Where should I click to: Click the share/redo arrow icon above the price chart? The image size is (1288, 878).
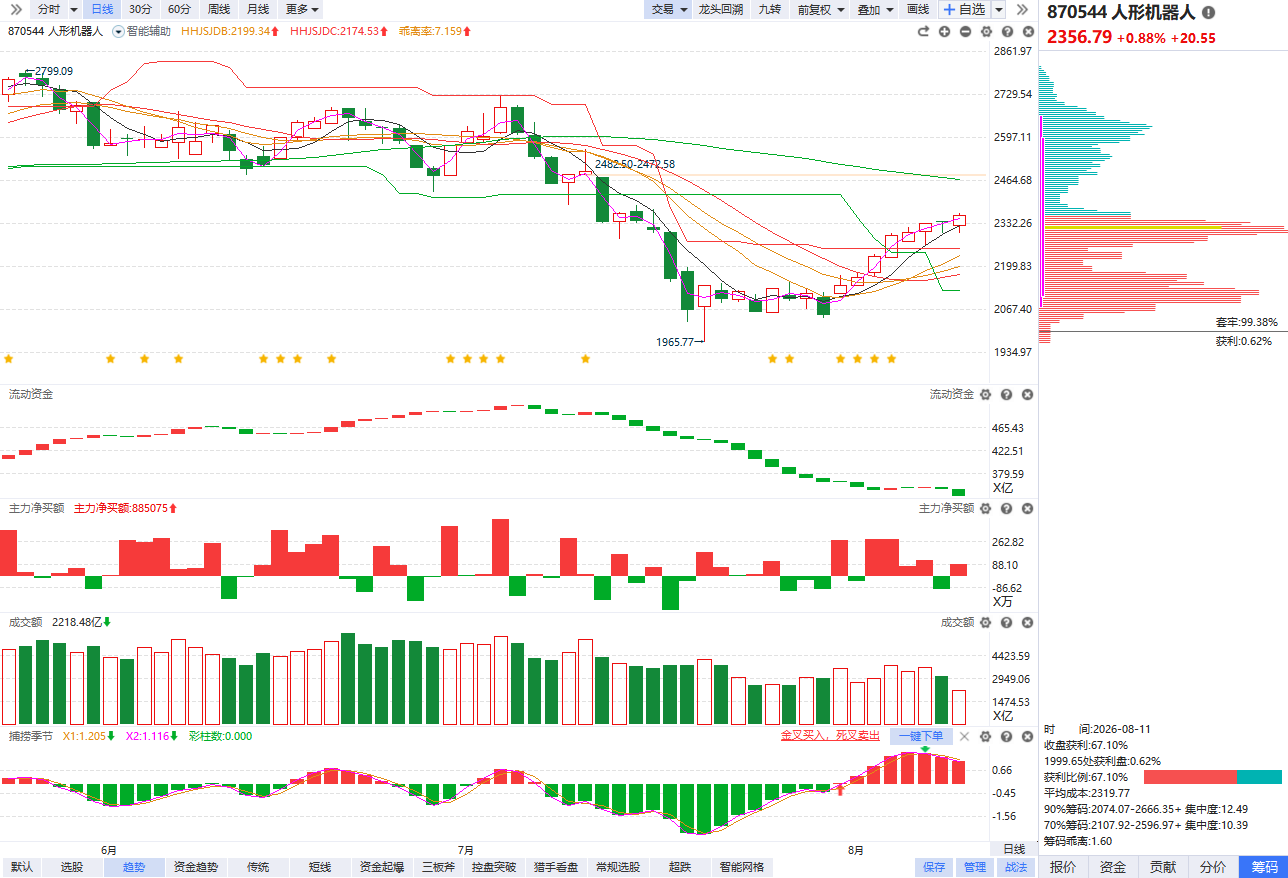[x=923, y=31]
